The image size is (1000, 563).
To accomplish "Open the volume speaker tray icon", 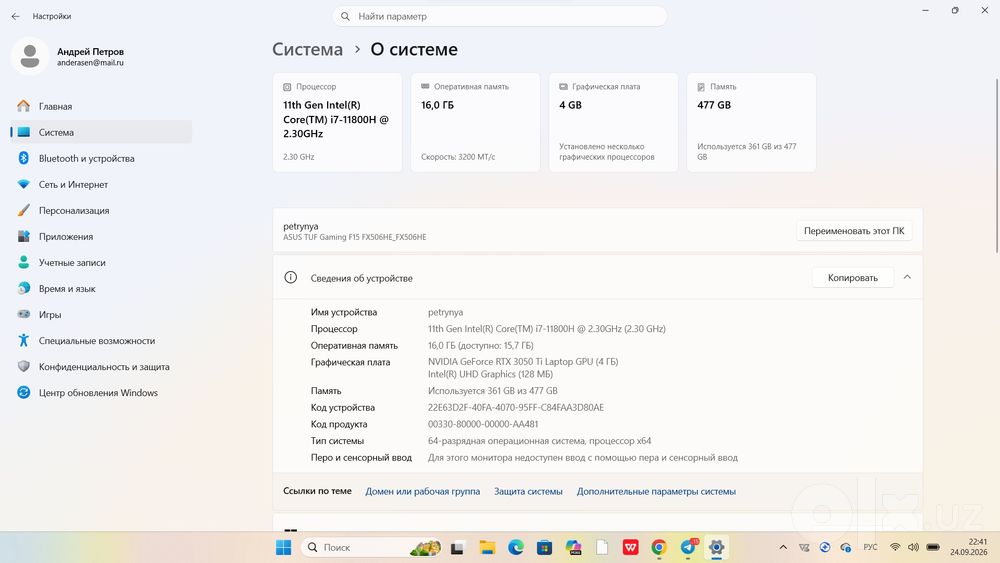I will point(913,547).
